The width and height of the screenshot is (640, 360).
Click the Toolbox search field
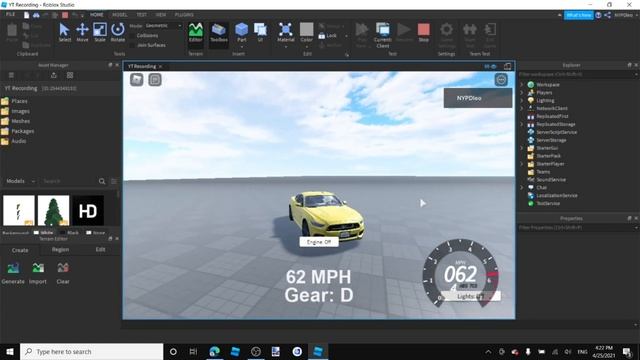pyautogui.click(x=69, y=181)
